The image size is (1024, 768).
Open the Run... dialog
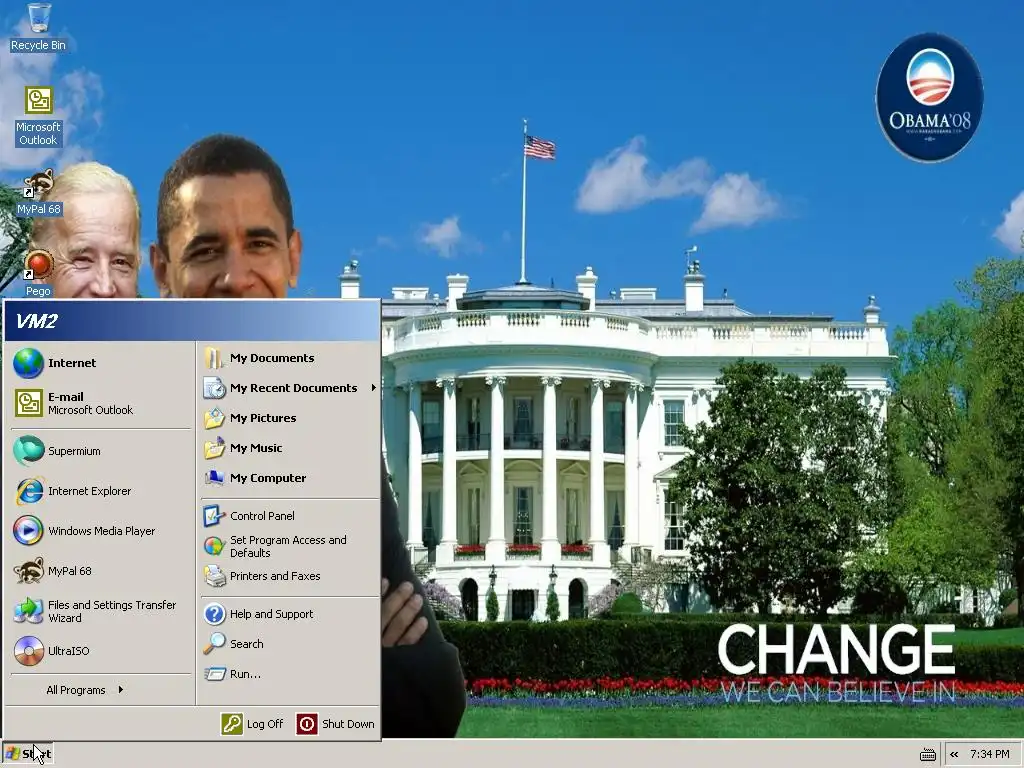290,674
